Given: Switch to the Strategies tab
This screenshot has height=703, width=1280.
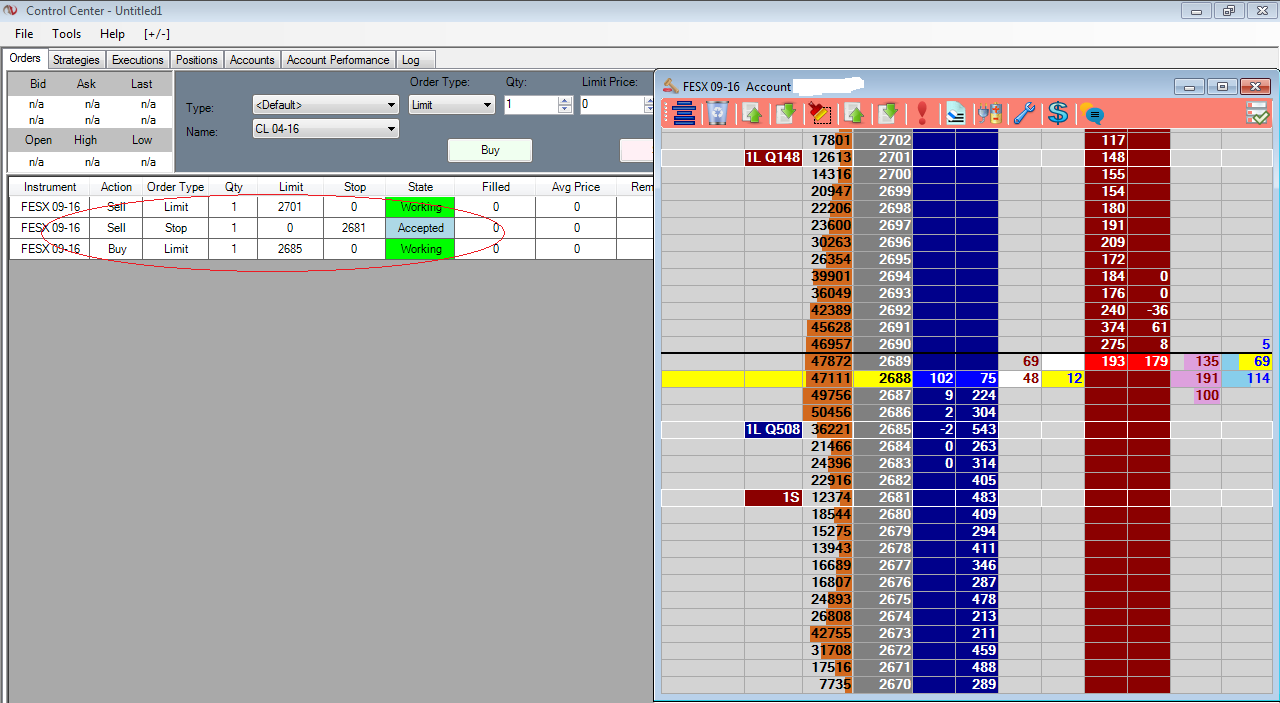Looking at the screenshot, I should click(x=76, y=60).
